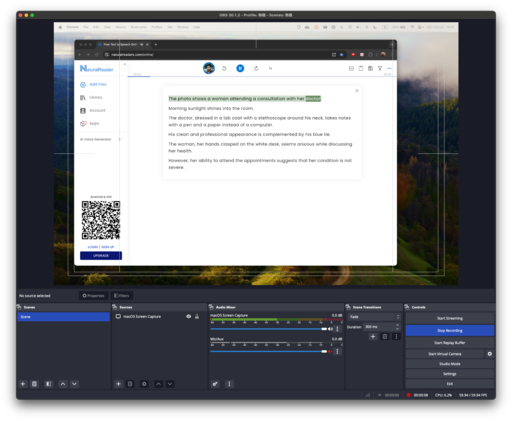
Task: Open source Filters button
Action: pos(121,295)
